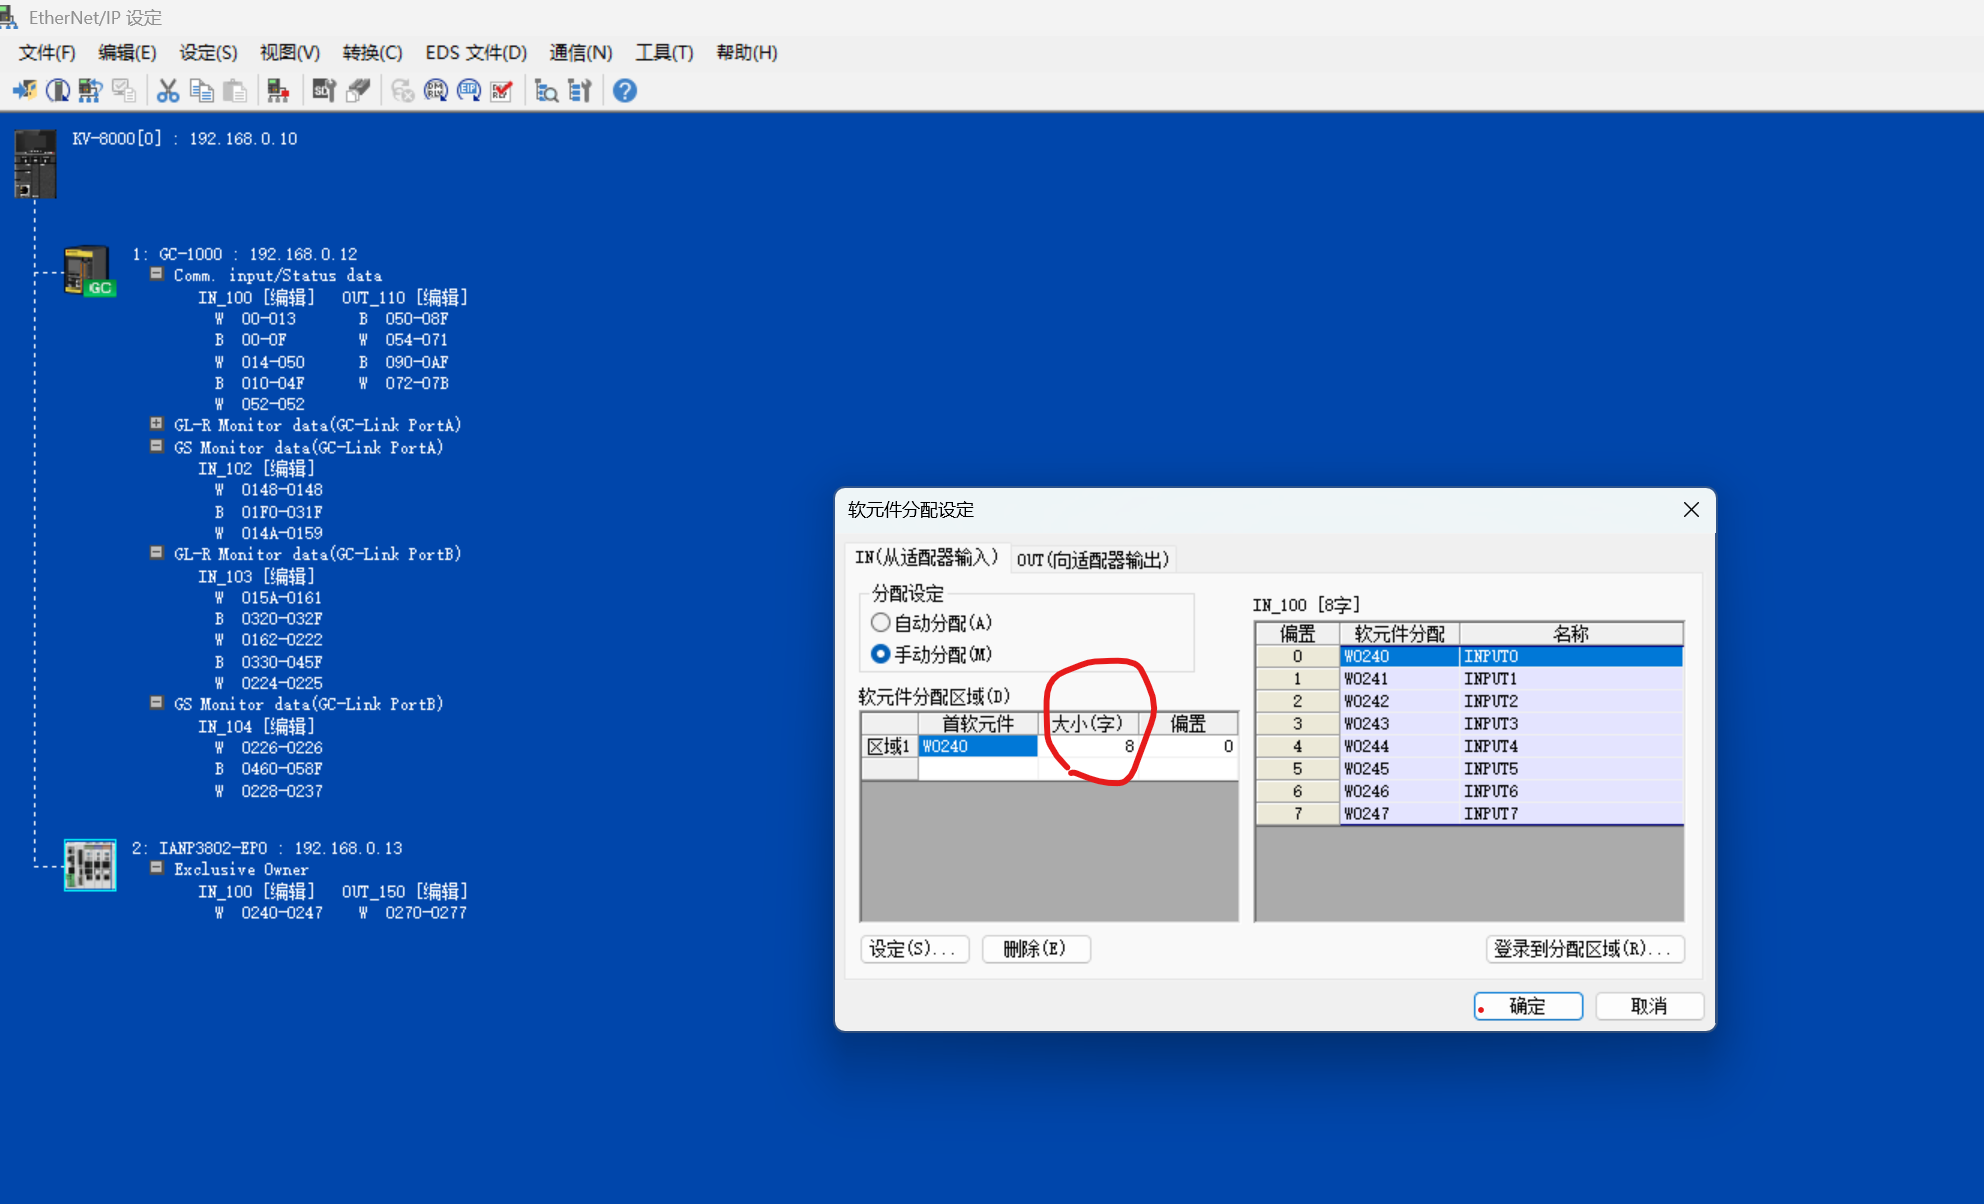Screen dimensions: 1984x1204
Task: Open the EDS 文件(D) menu
Action: pos(475,52)
